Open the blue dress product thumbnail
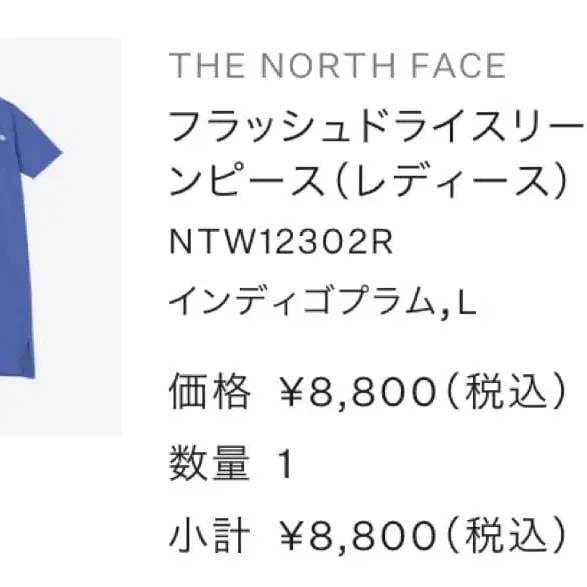Screen dimensions: 587x587 tap(61, 237)
